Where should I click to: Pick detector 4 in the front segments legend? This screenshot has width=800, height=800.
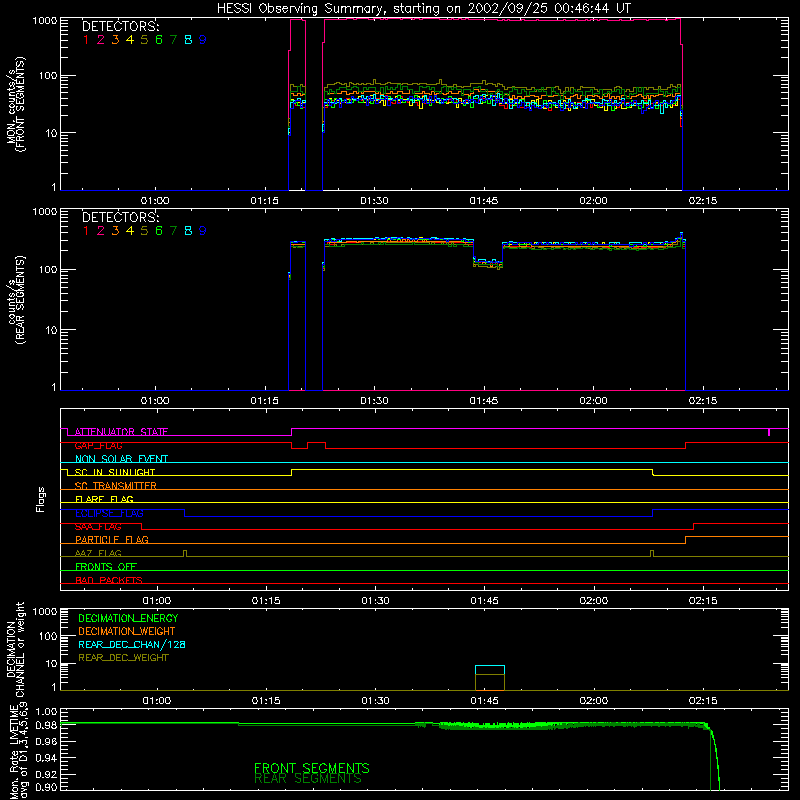click(x=130, y=40)
